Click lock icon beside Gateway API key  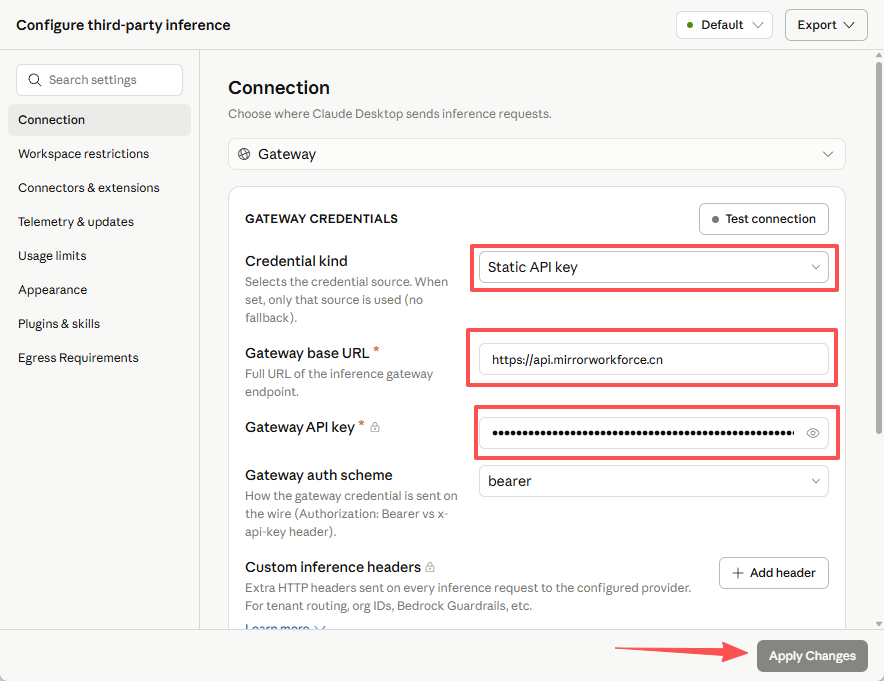(375, 427)
